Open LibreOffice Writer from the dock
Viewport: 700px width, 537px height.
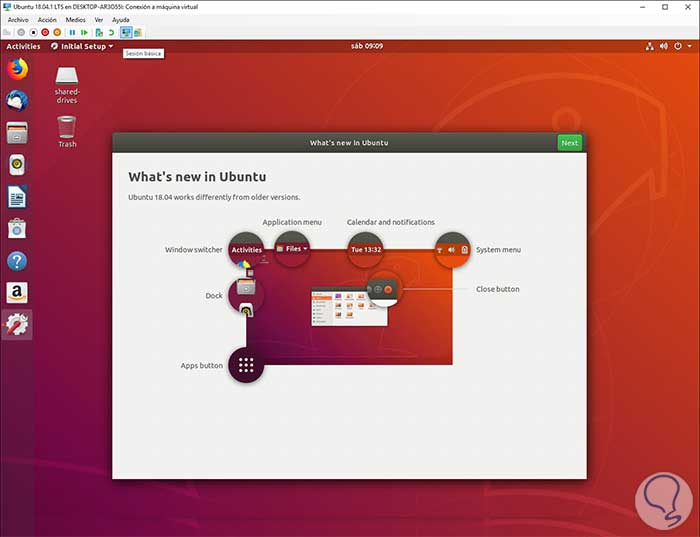(17, 197)
